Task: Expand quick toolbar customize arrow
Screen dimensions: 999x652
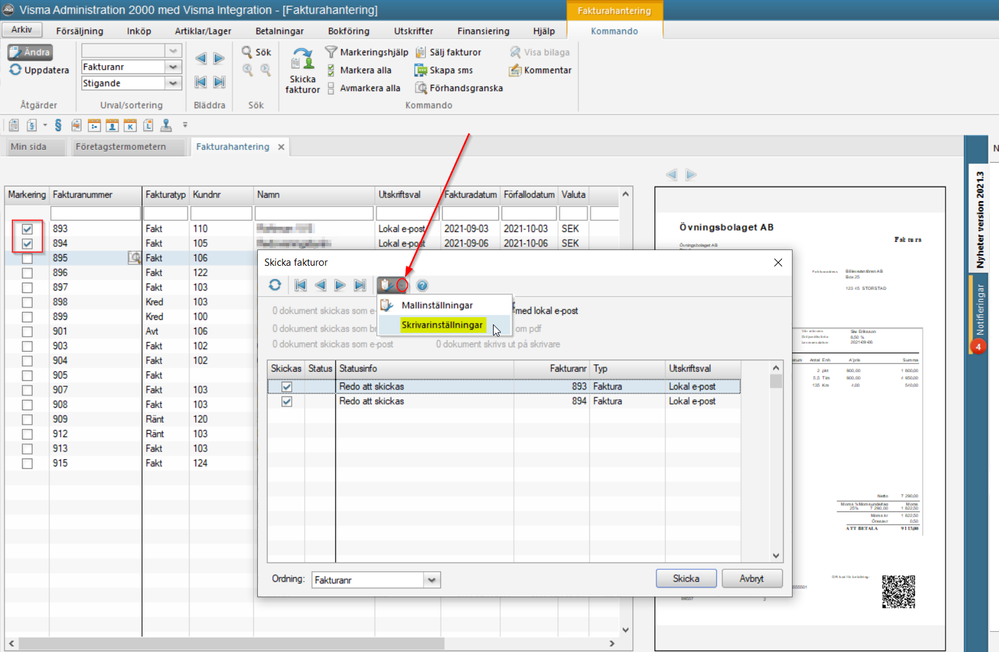Action: (185, 125)
